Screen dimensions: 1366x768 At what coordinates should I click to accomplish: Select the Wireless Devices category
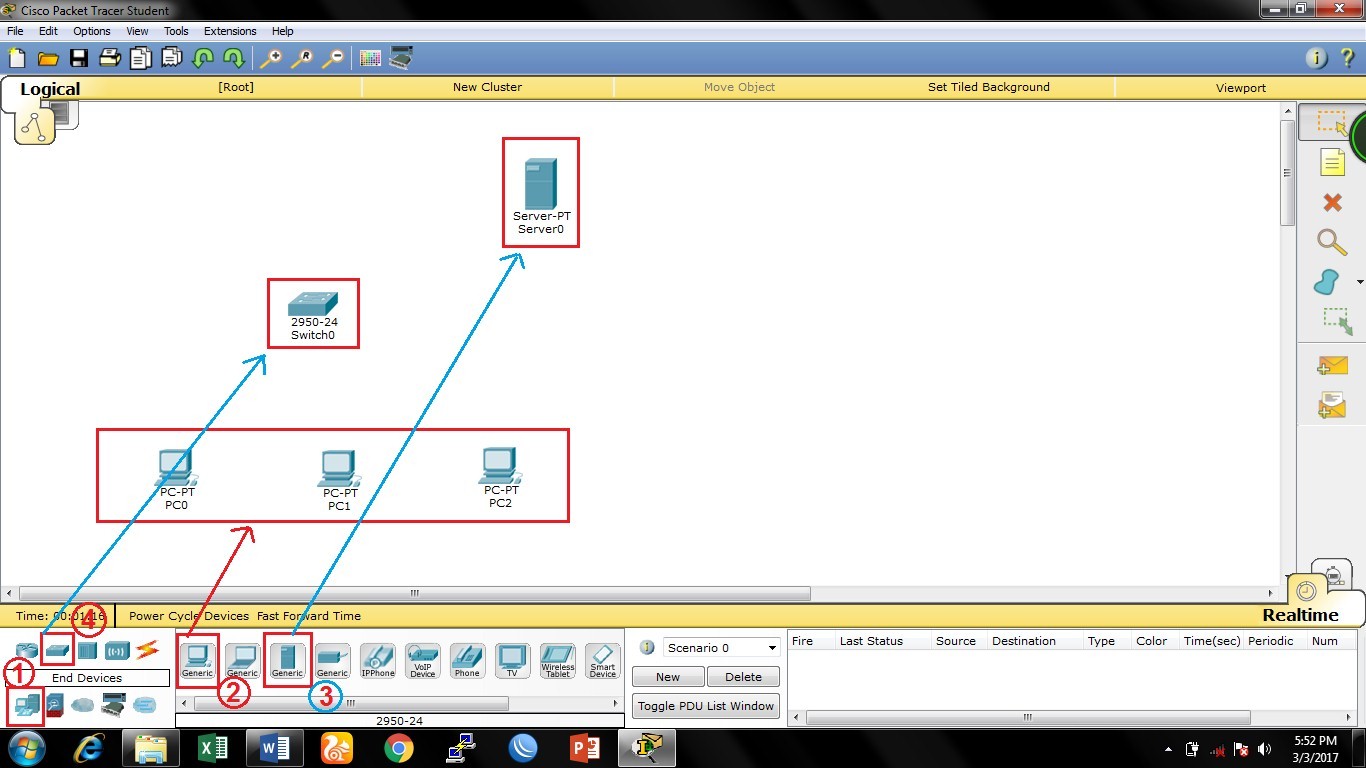[117, 649]
